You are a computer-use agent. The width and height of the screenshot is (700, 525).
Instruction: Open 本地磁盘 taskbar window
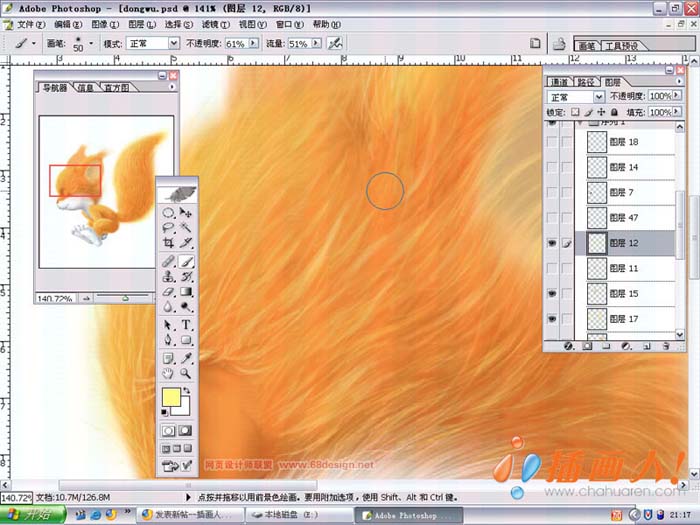(x=298, y=515)
